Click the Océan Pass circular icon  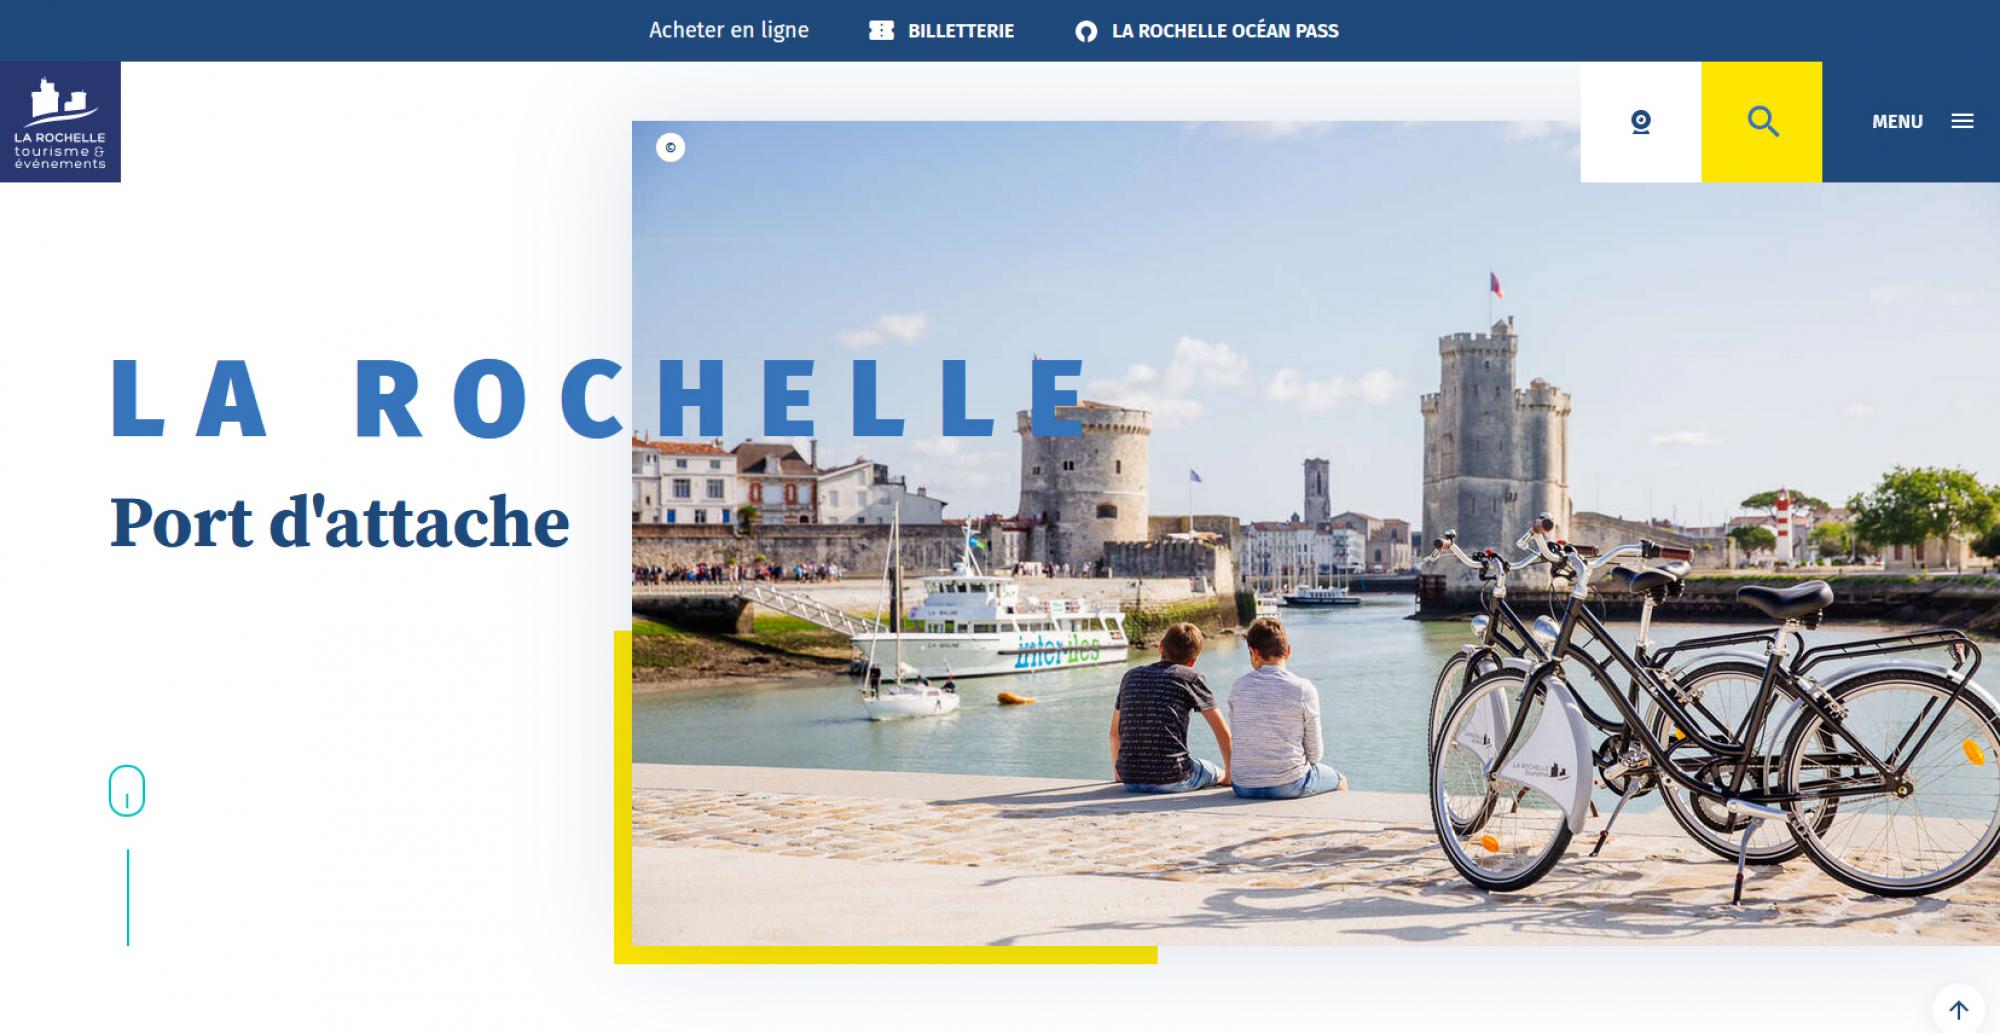pyautogui.click(x=1086, y=32)
